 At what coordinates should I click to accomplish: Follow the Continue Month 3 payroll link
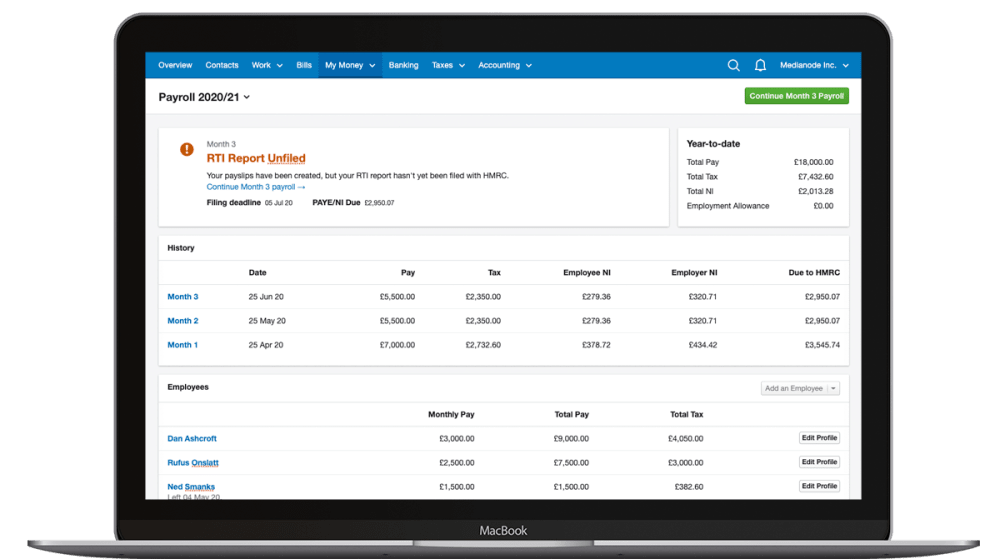coord(256,187)
